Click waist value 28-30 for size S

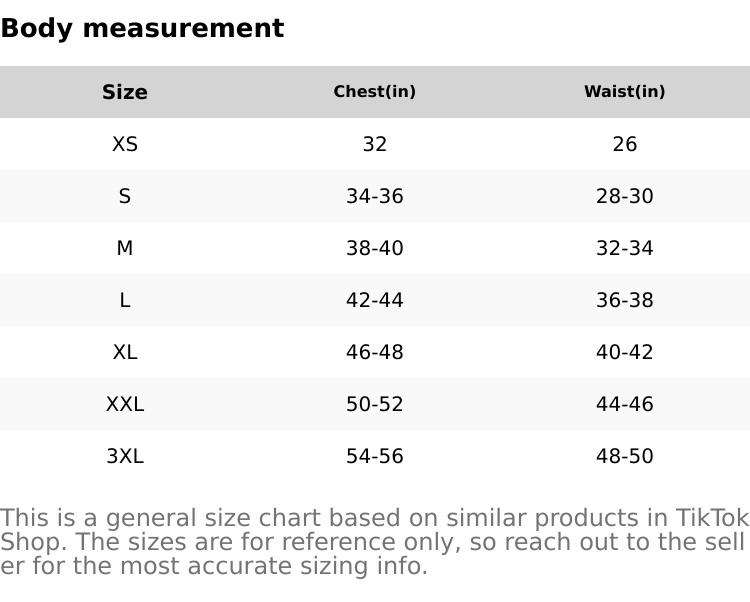(x=624, y=196)
